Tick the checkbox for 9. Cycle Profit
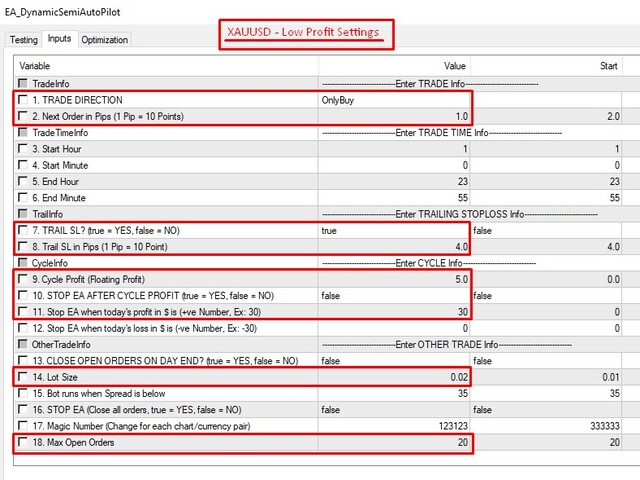 click(23, 279)
